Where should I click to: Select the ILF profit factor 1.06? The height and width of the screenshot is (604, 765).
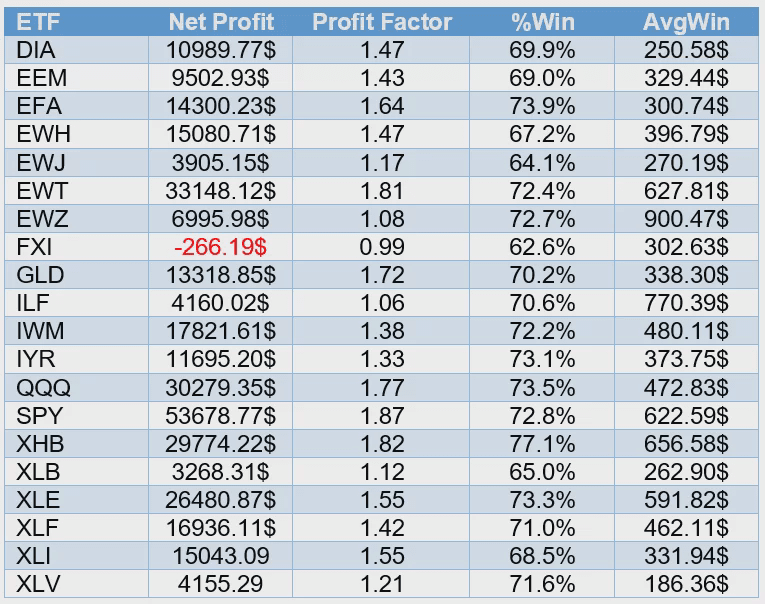[x=382, y=303]
